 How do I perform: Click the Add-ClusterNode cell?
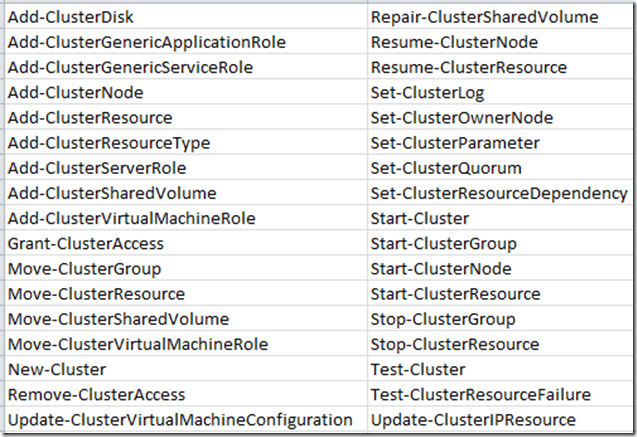point(75,92)
